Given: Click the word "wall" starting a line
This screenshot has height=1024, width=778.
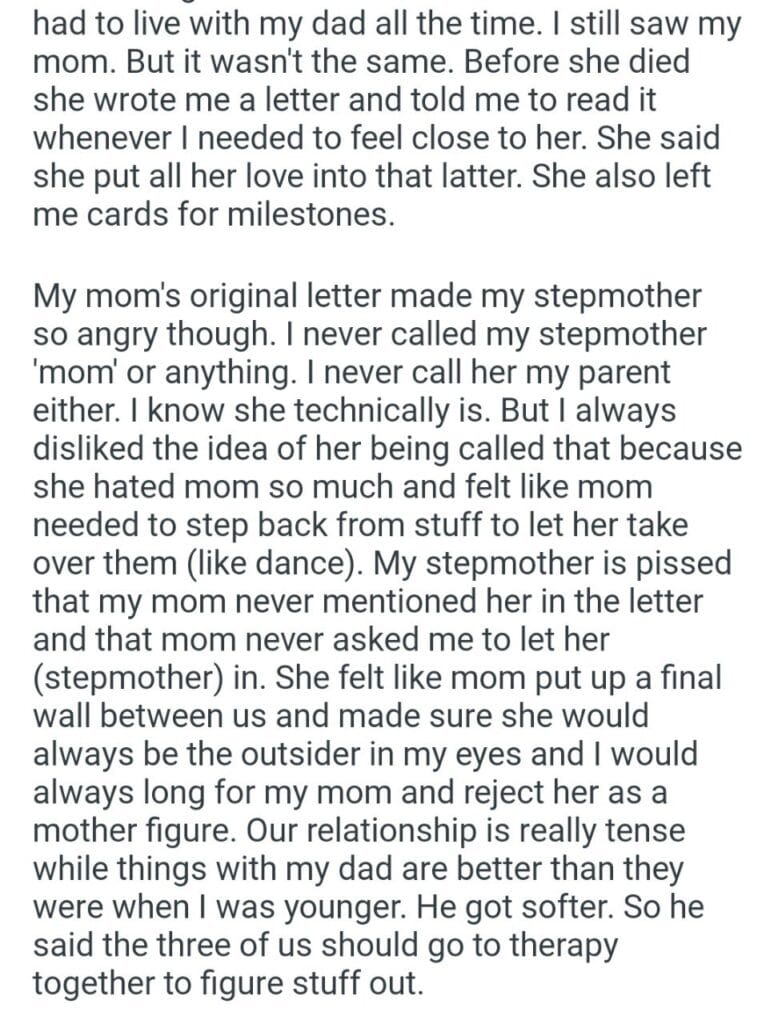Looking at the screenshot, I should click(x=62, y=714).
